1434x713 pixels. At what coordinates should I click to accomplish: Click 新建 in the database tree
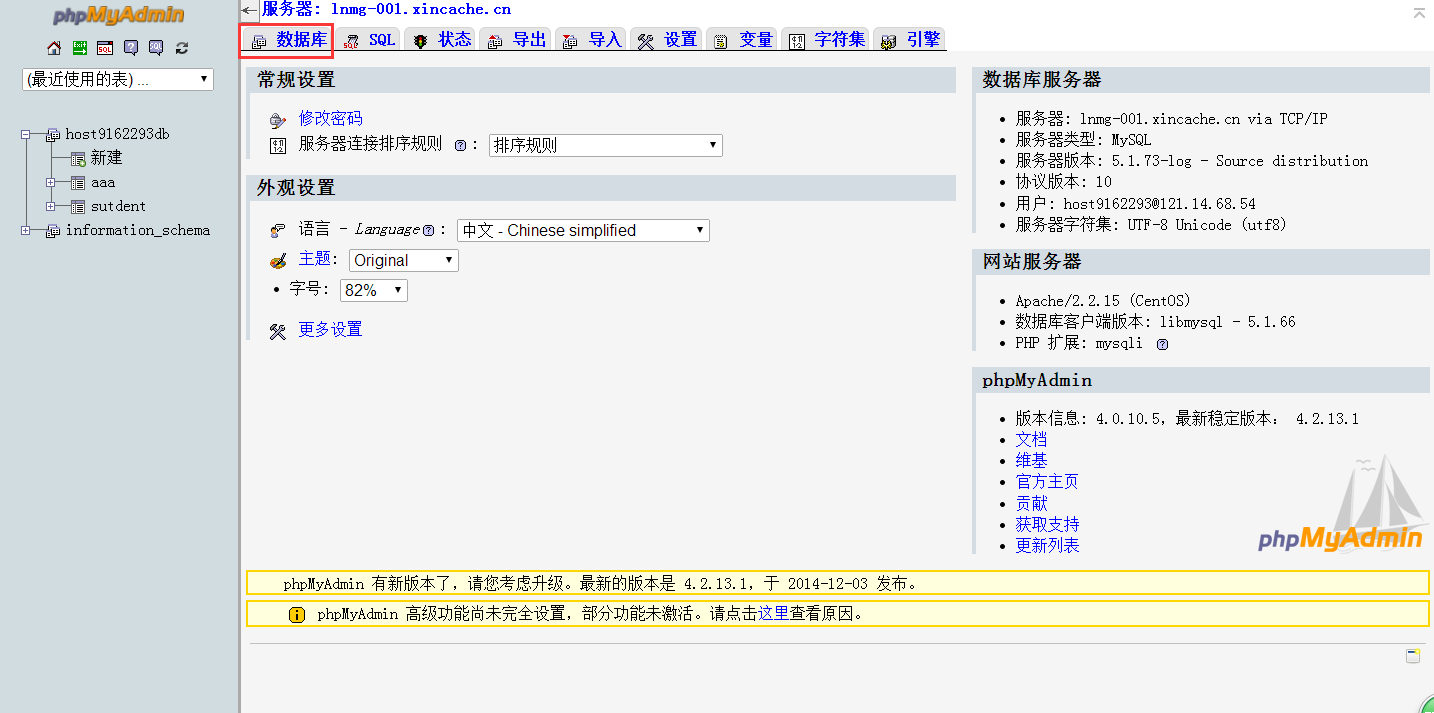click(x=106, y=158)
